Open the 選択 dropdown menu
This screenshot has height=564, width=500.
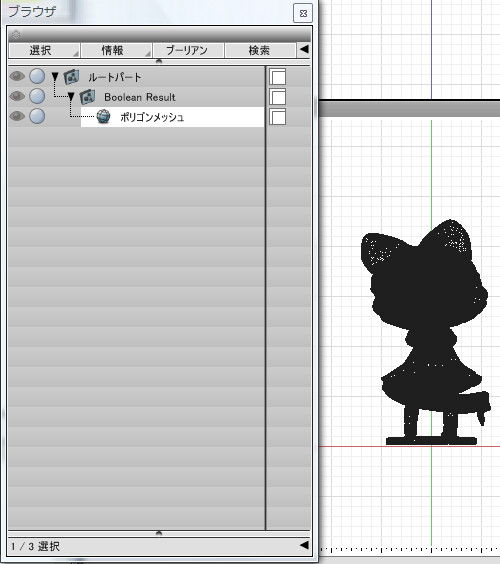44,50
